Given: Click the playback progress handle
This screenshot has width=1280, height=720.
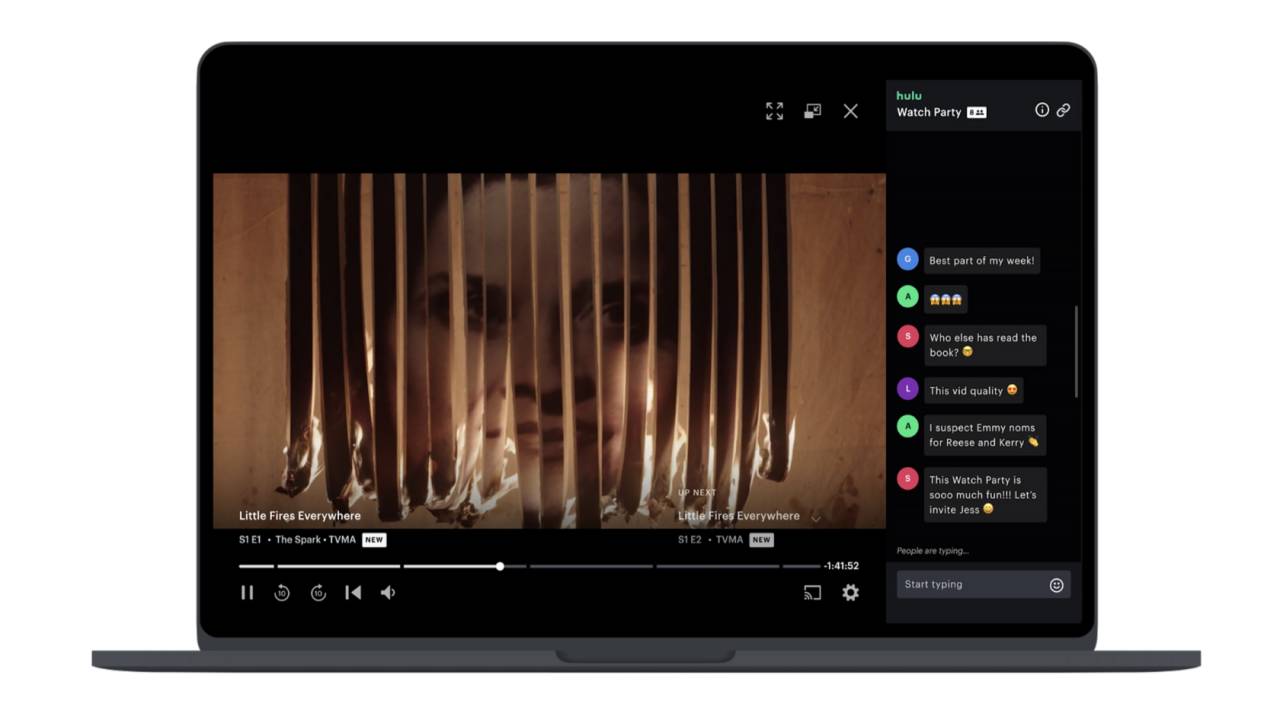Looking at the screenshot, I should click(500, 567).
